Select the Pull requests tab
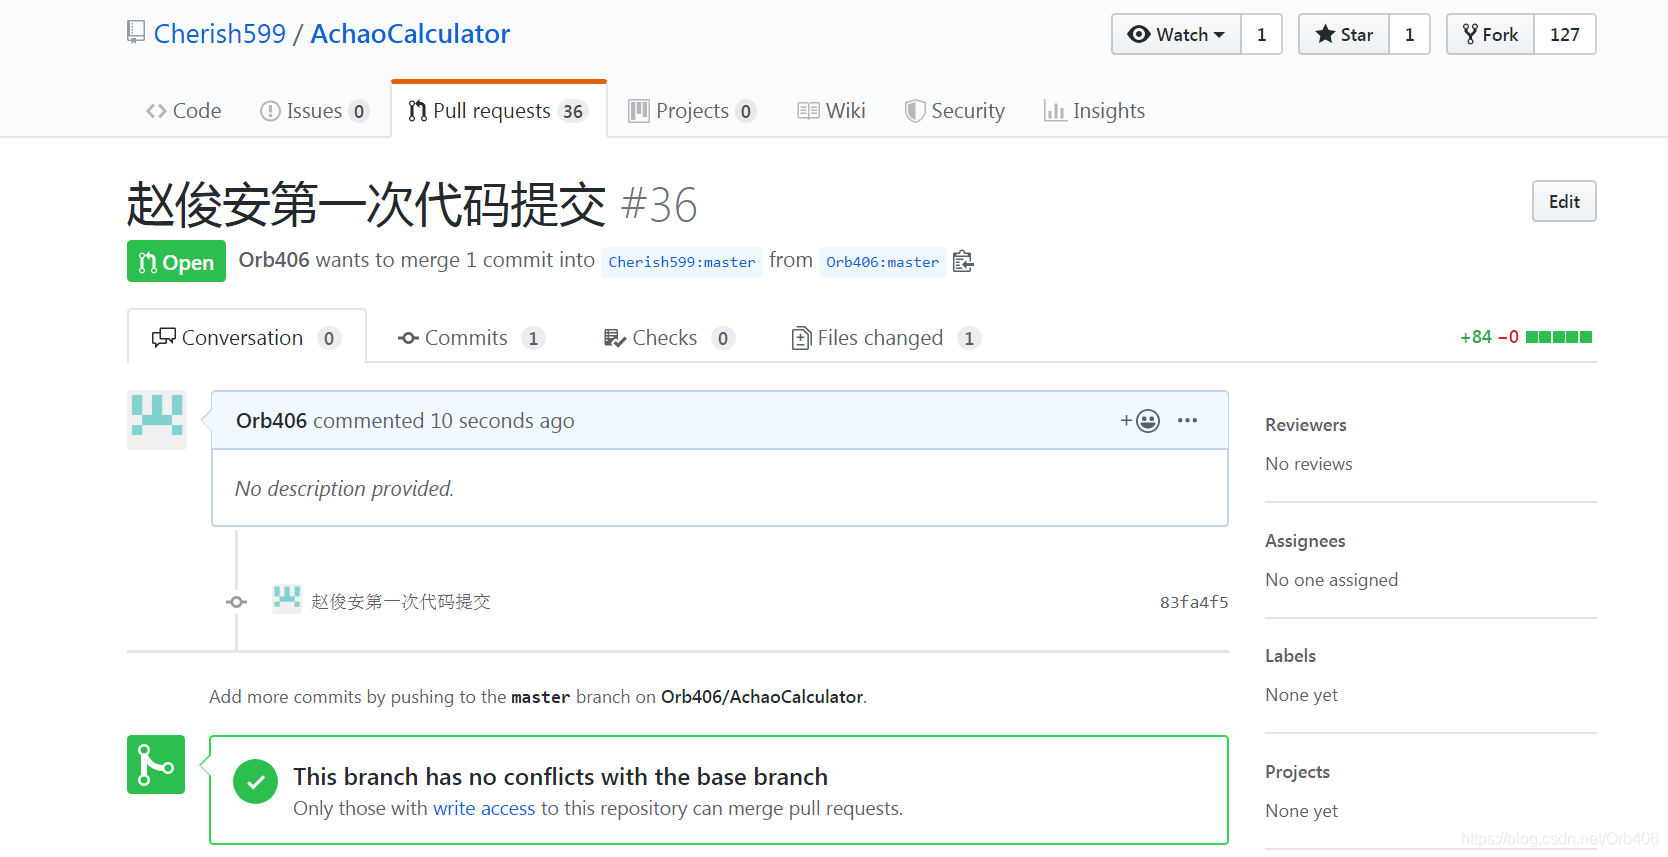Image resolution: width=1668 pixels, height=857 pixels. (499, 111)
